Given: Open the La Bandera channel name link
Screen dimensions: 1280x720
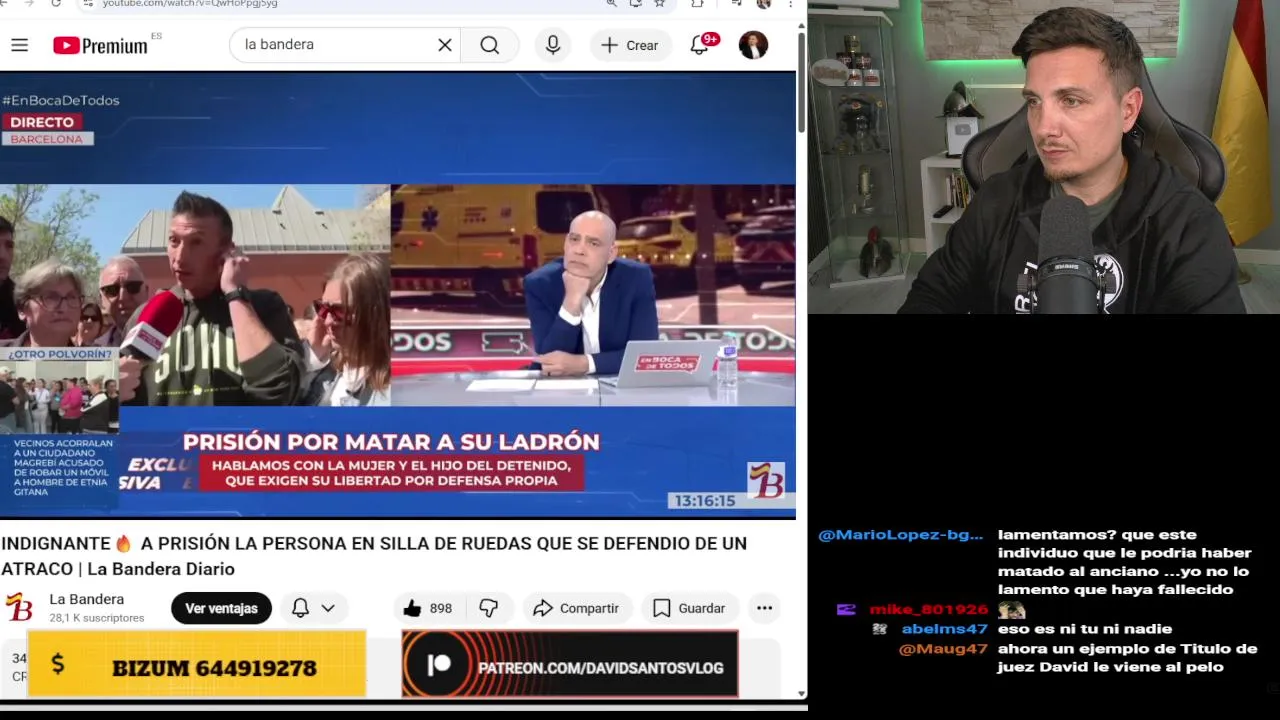Looking at the screenshot, I should 87,599.
